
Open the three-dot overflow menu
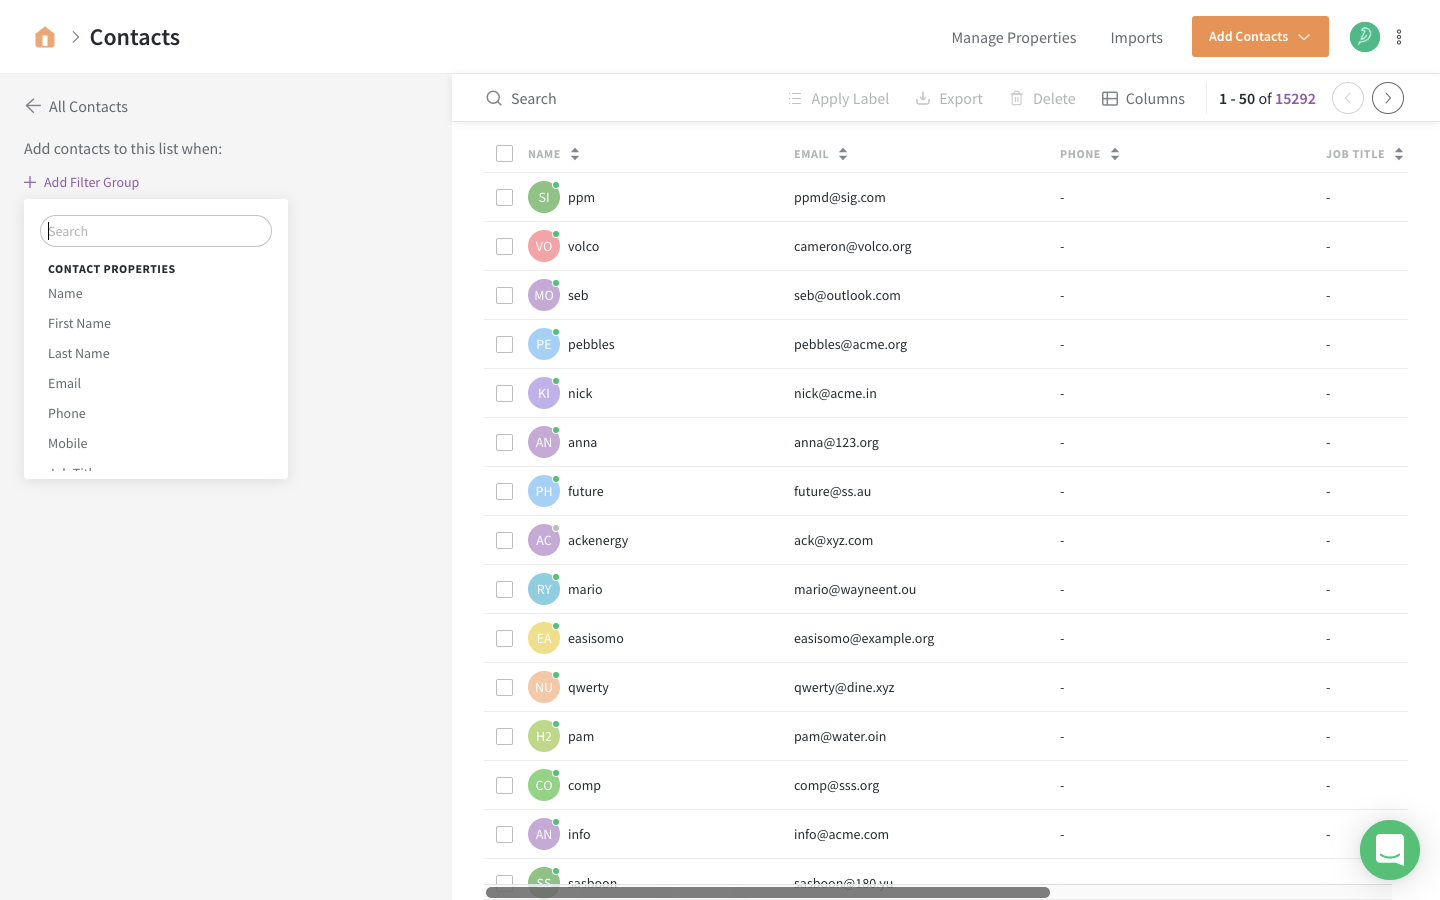tap(1399, 36)
